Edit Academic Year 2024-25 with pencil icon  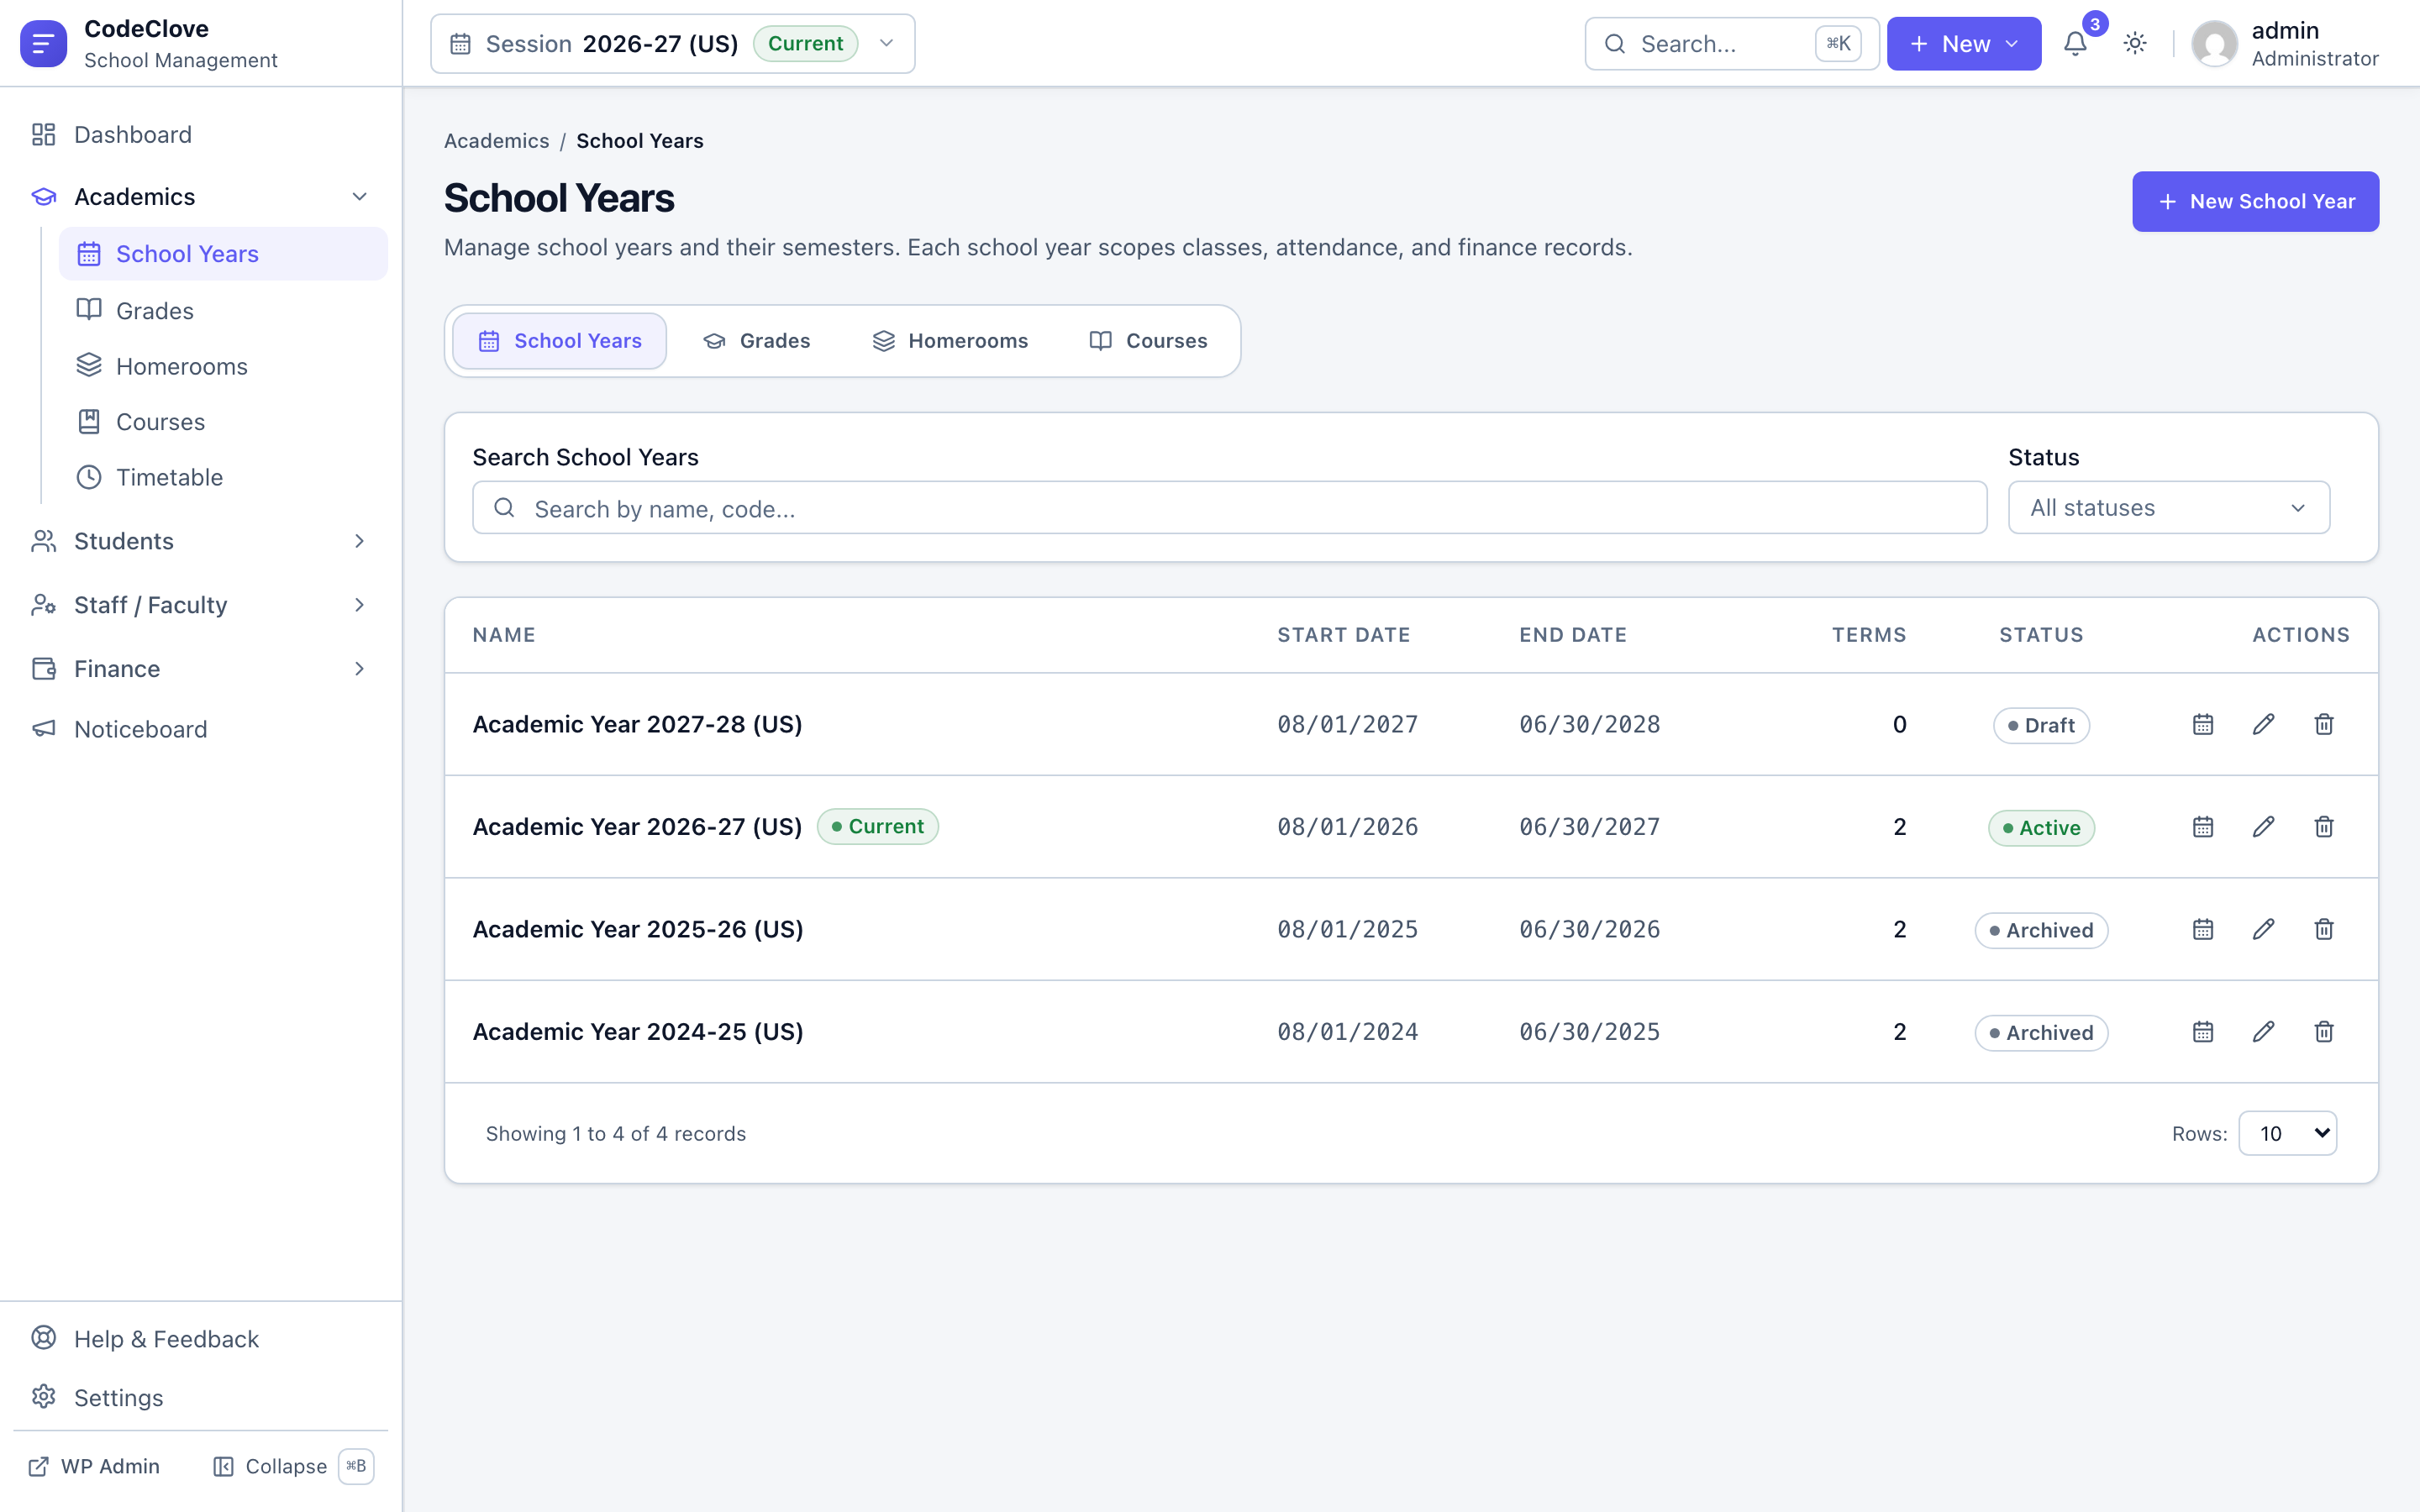pyautogui.click(x=2264, y=1032)
